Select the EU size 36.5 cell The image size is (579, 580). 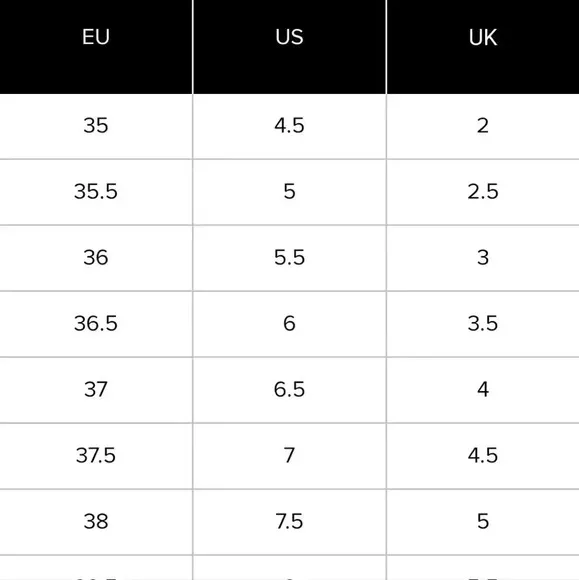[96, 323]
